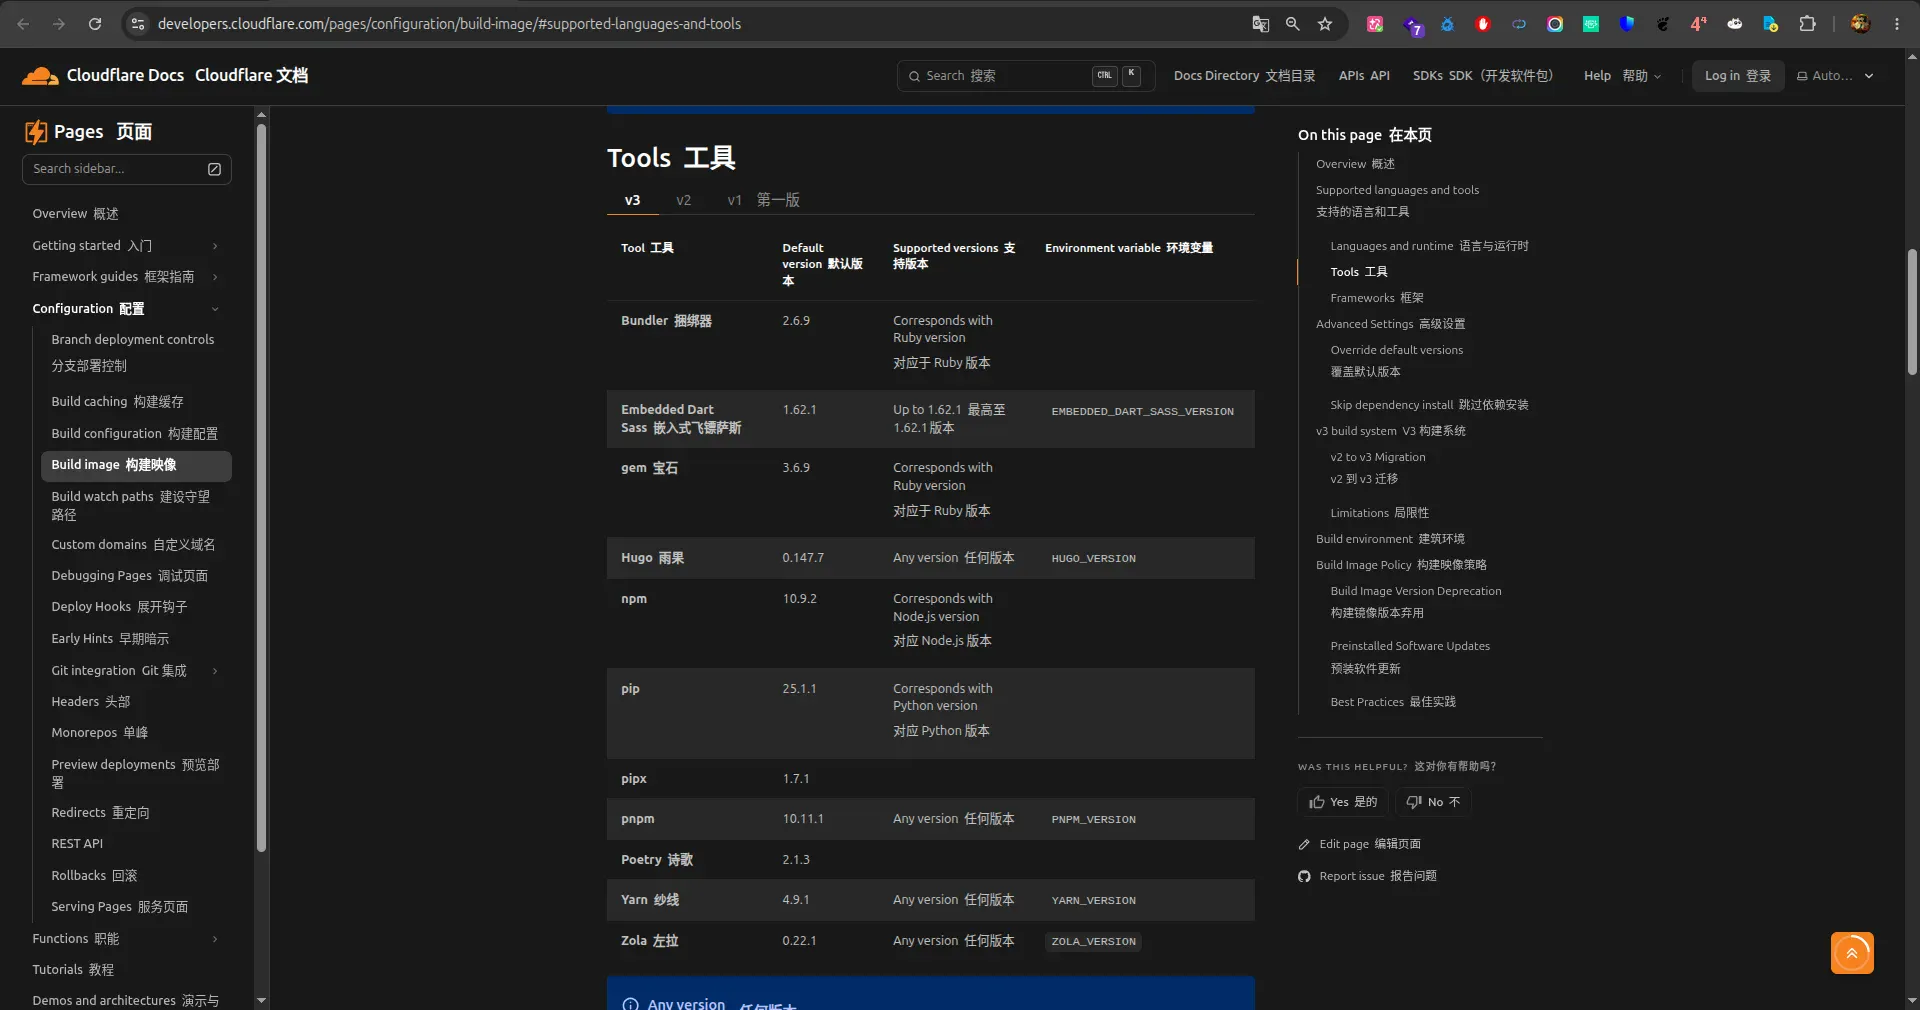Image resolution: width=1920 pixels, height=1010 pixels.
Task: Click the GitHub Report issue icon
Action: coord(1304,876)
